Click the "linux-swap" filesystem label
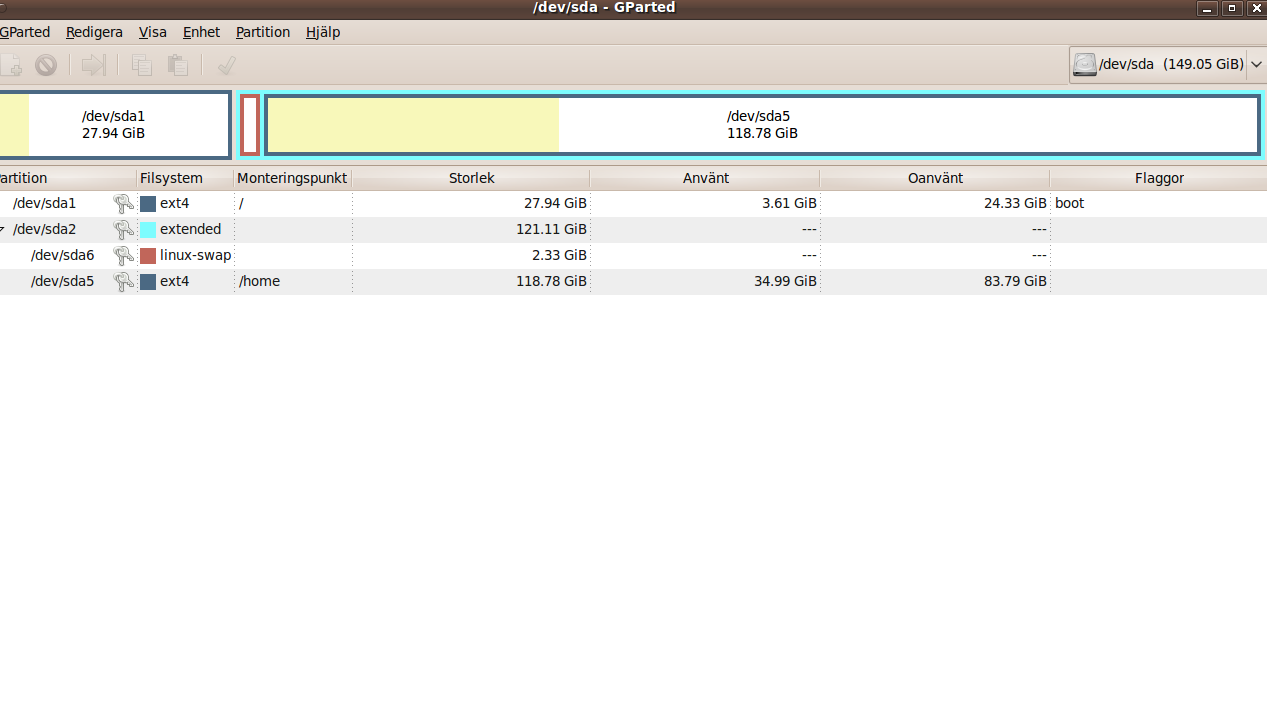The height and width of the screenshot is (719, 1267). (x=195, y=255)
